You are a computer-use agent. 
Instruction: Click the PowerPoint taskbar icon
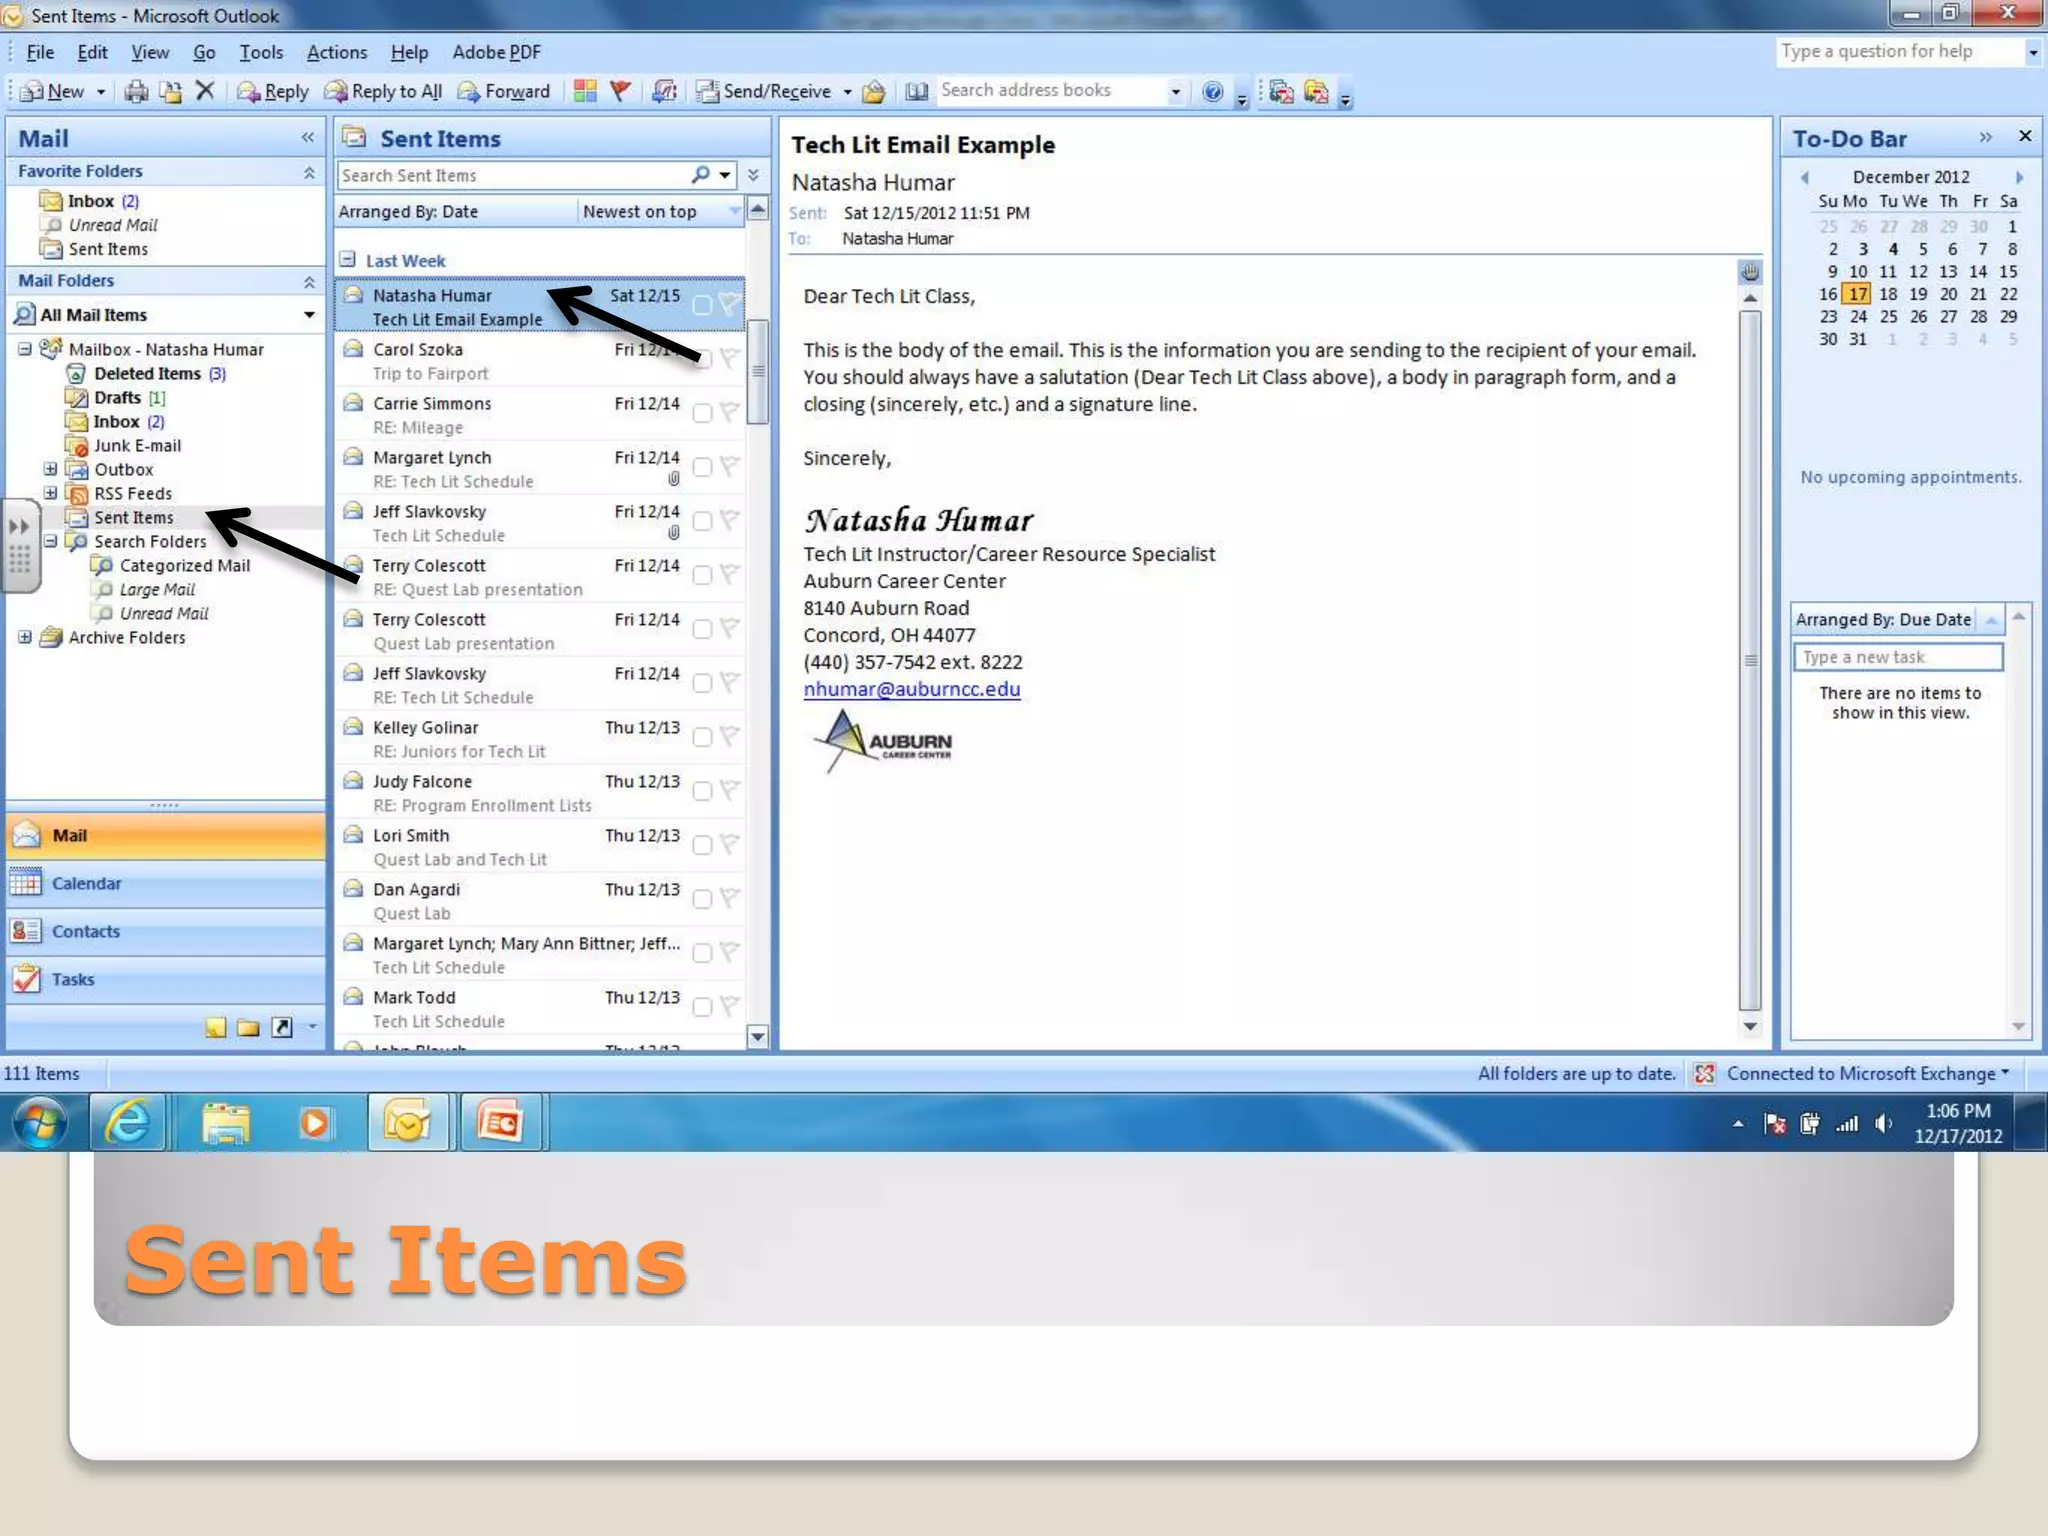pos(501,1122)
